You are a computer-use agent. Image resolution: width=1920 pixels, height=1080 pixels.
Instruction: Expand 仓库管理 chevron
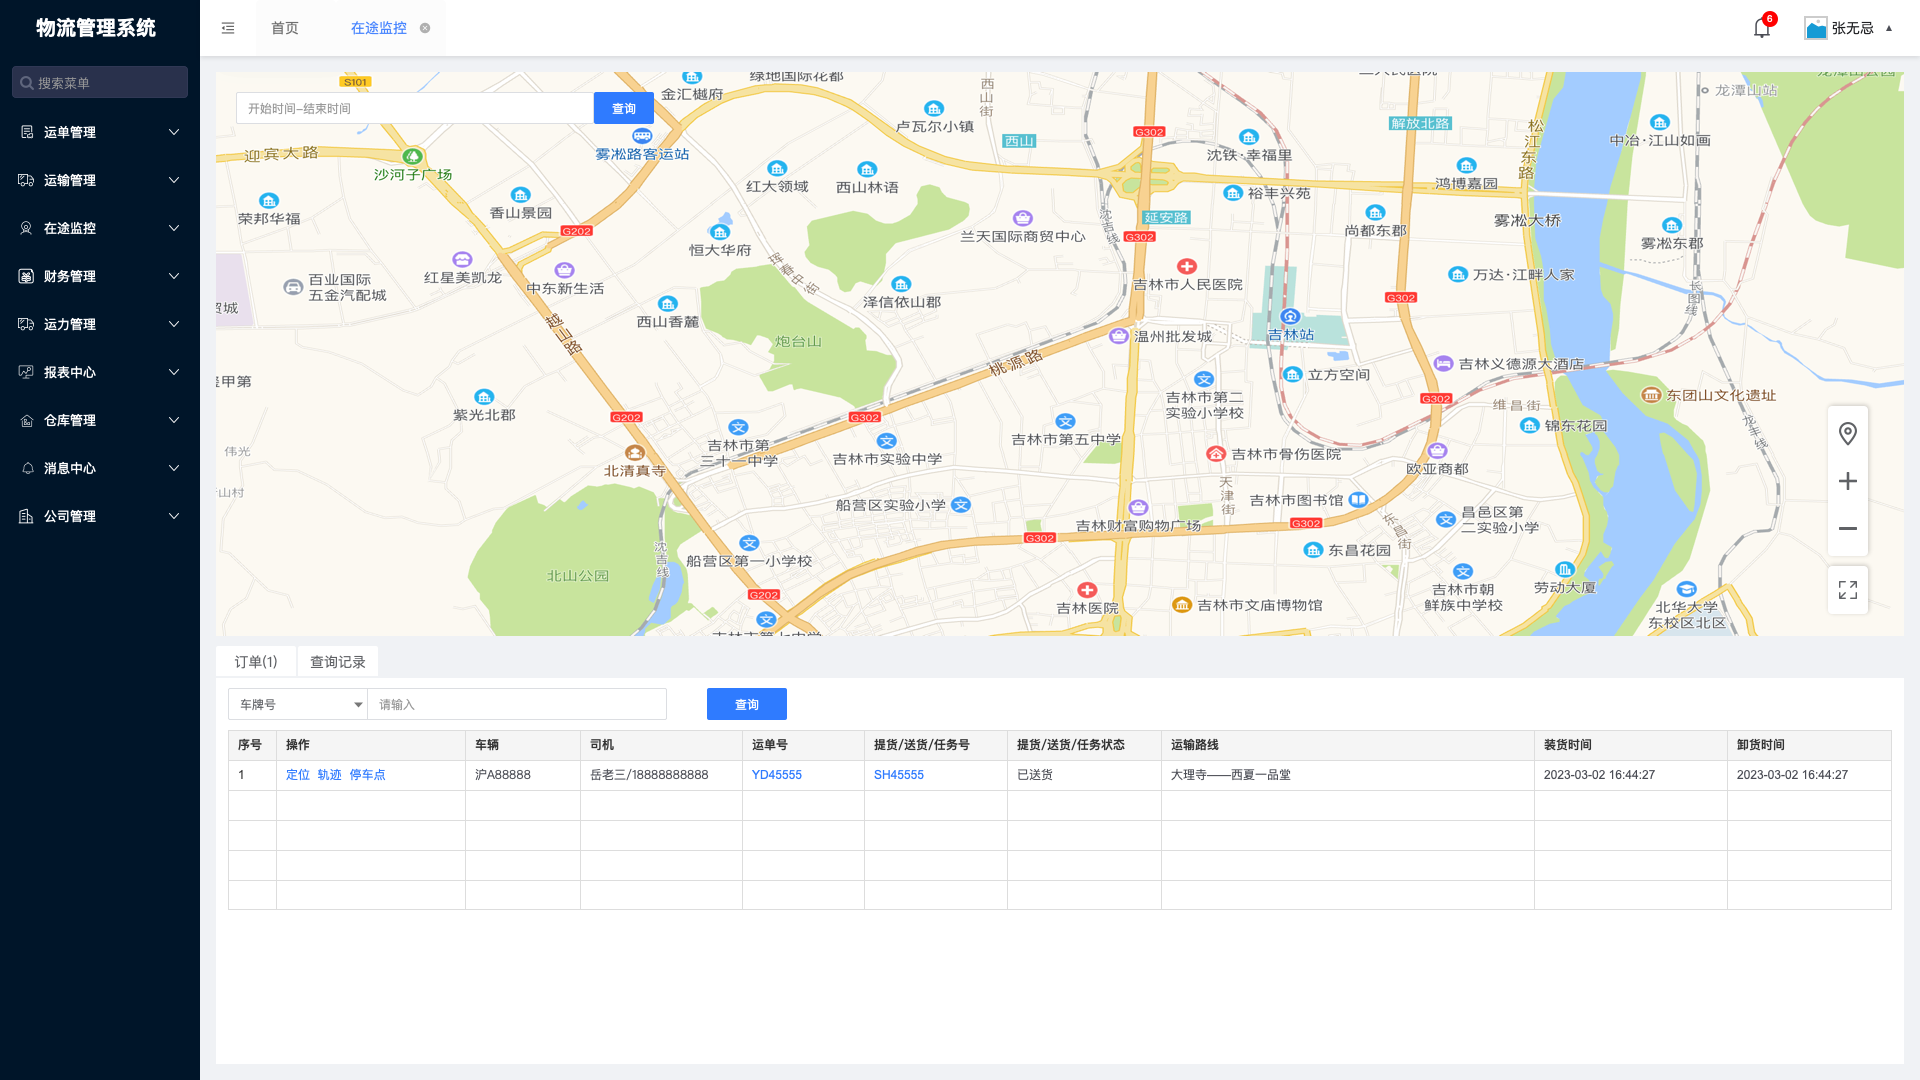coord(174,420)
